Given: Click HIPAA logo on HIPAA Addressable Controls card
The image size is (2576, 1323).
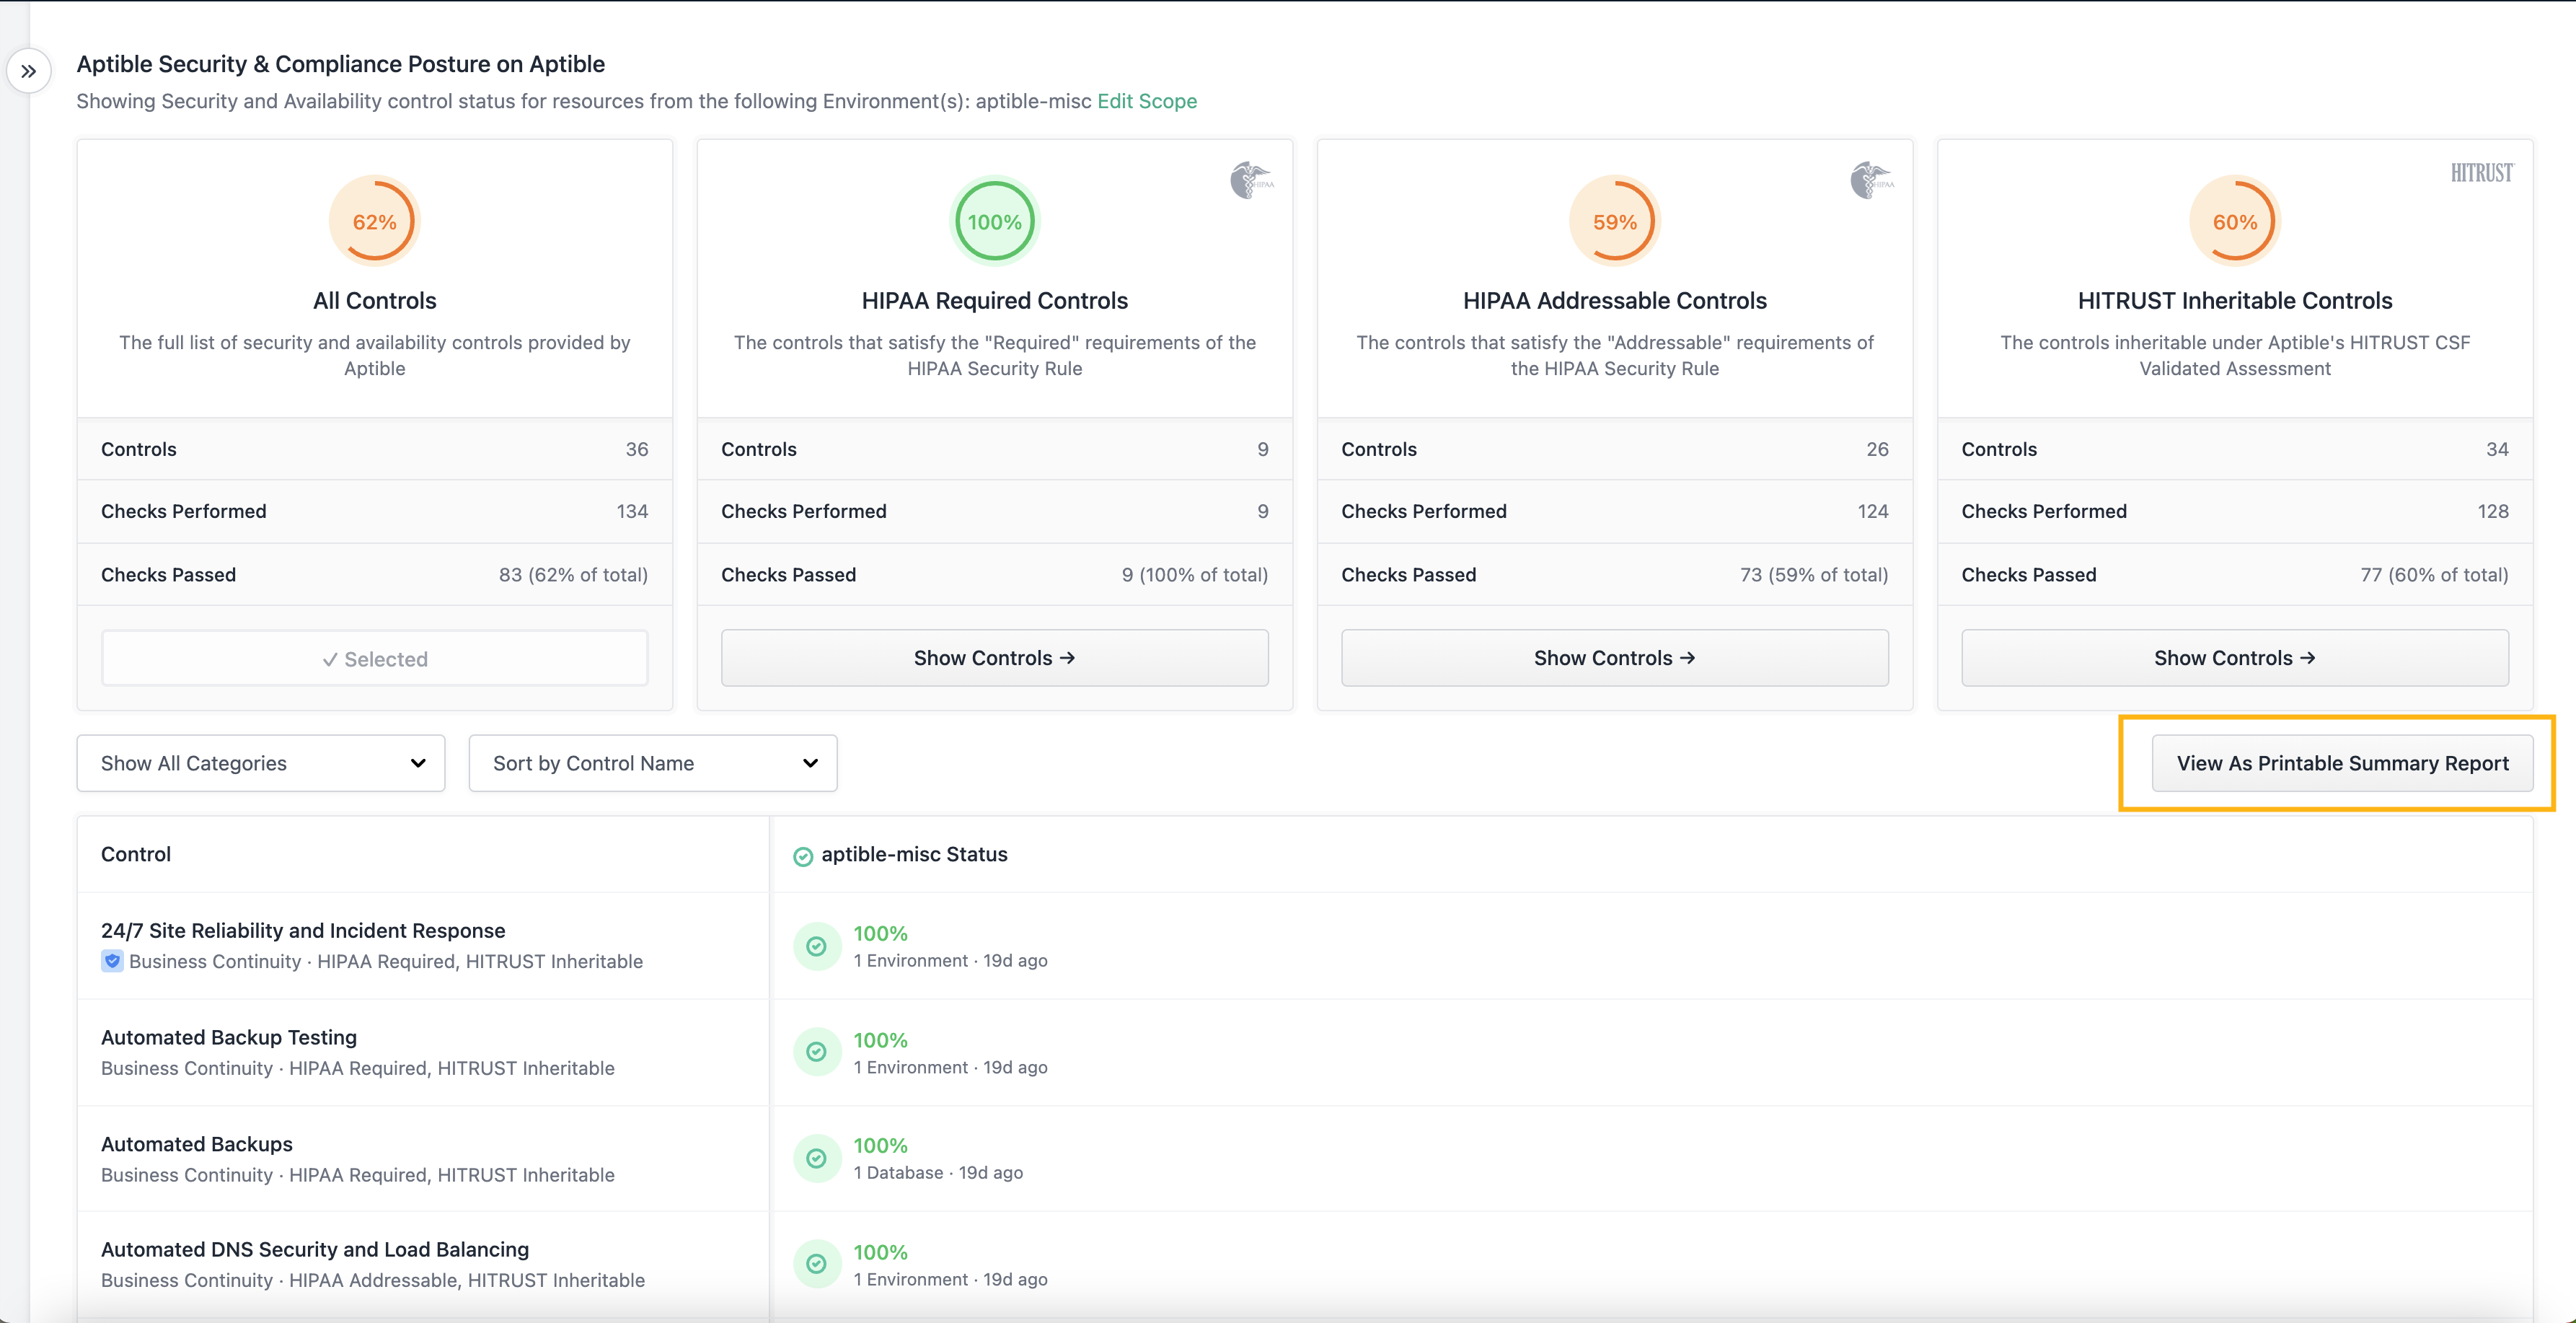Looking at the screenshot, I should [1870, 180].
